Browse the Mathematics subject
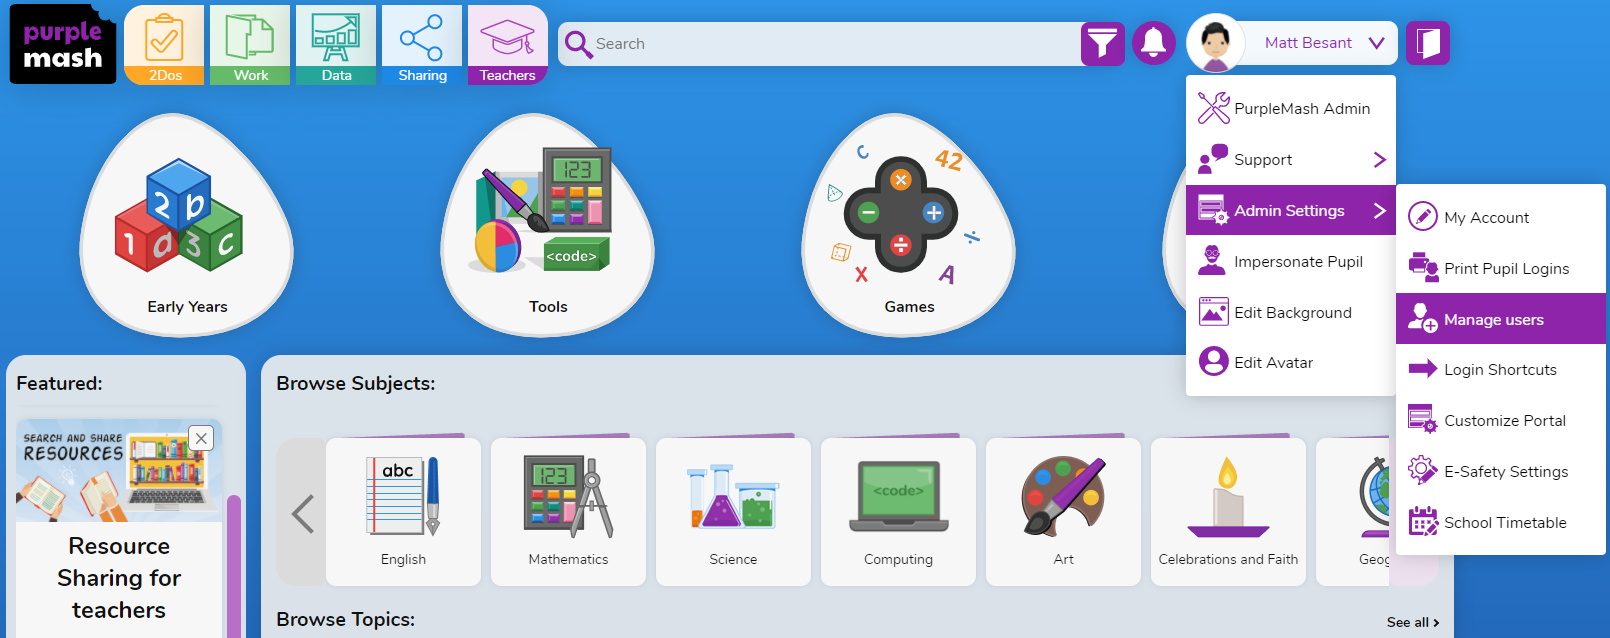The image size is (1610, 638). [x=568, y=512]
